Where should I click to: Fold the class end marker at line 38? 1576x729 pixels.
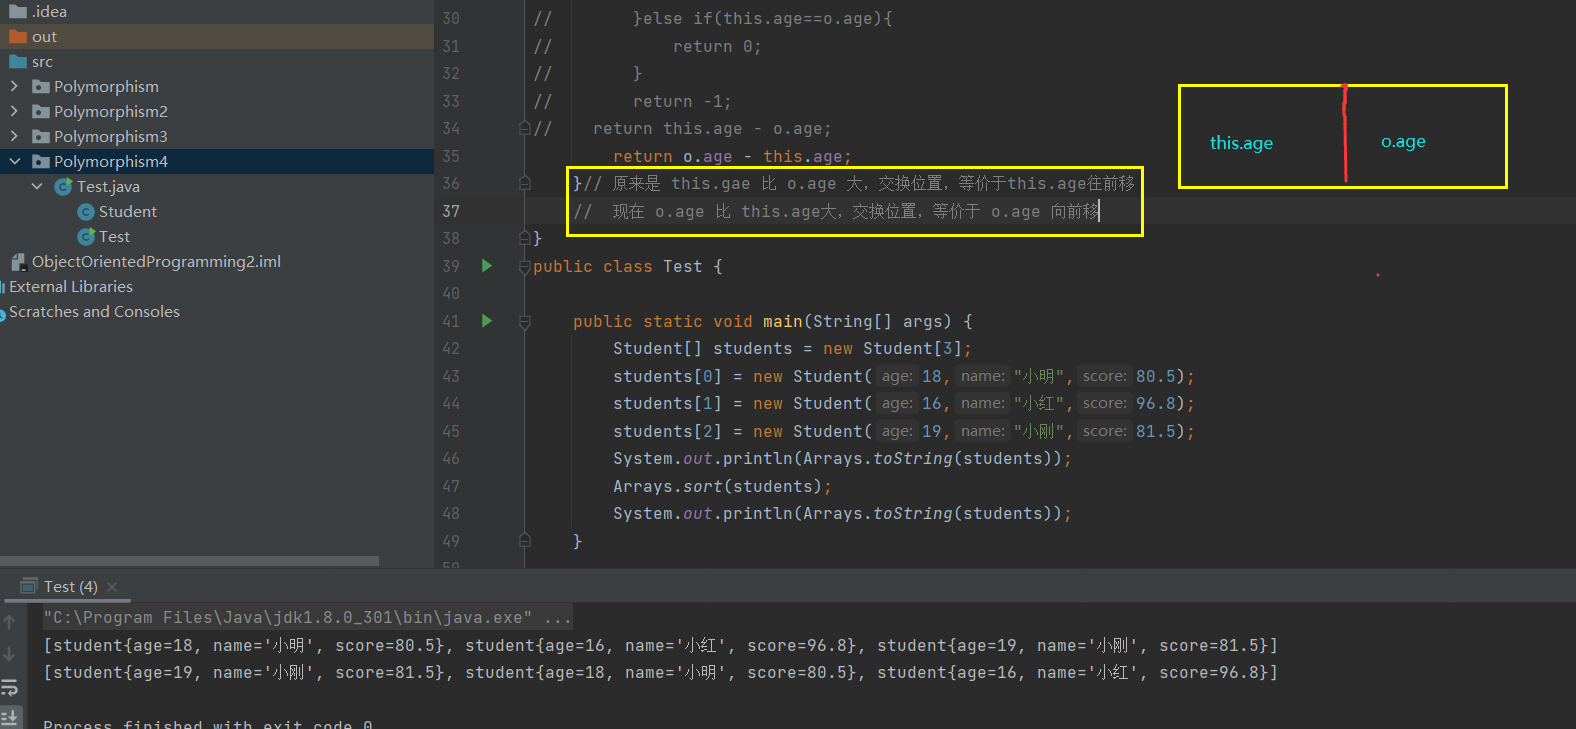click(524, 238)
